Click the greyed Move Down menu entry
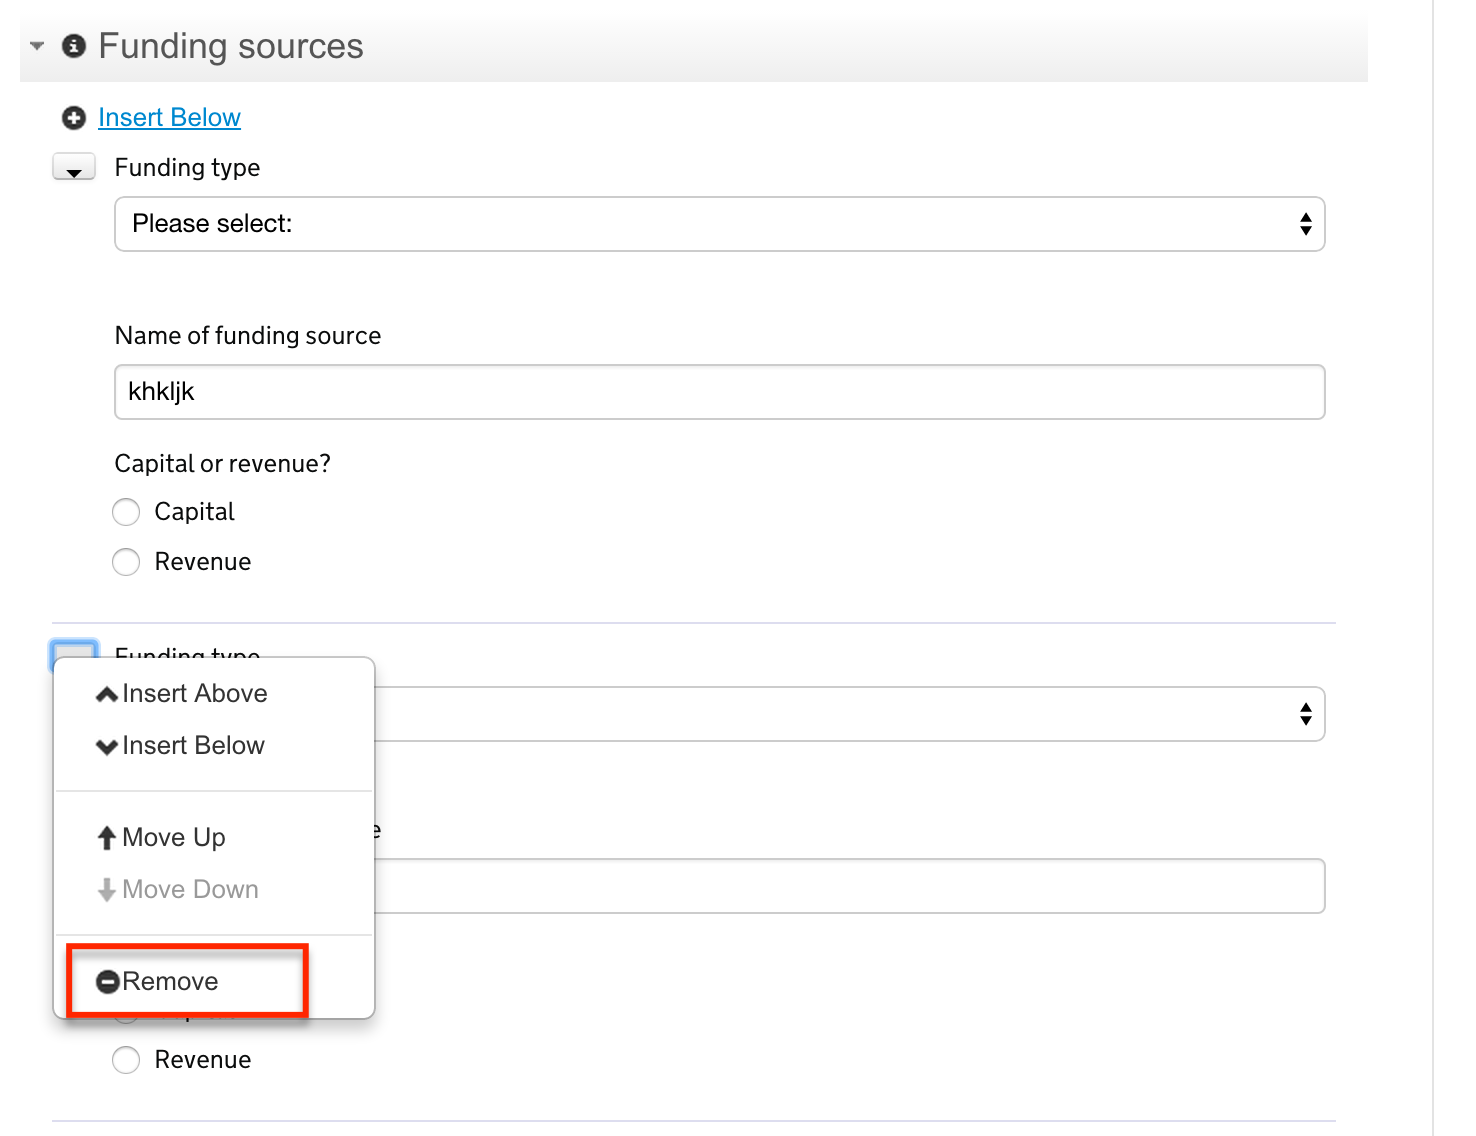This screenshot has width=1476, height=1136. [190, 890]
